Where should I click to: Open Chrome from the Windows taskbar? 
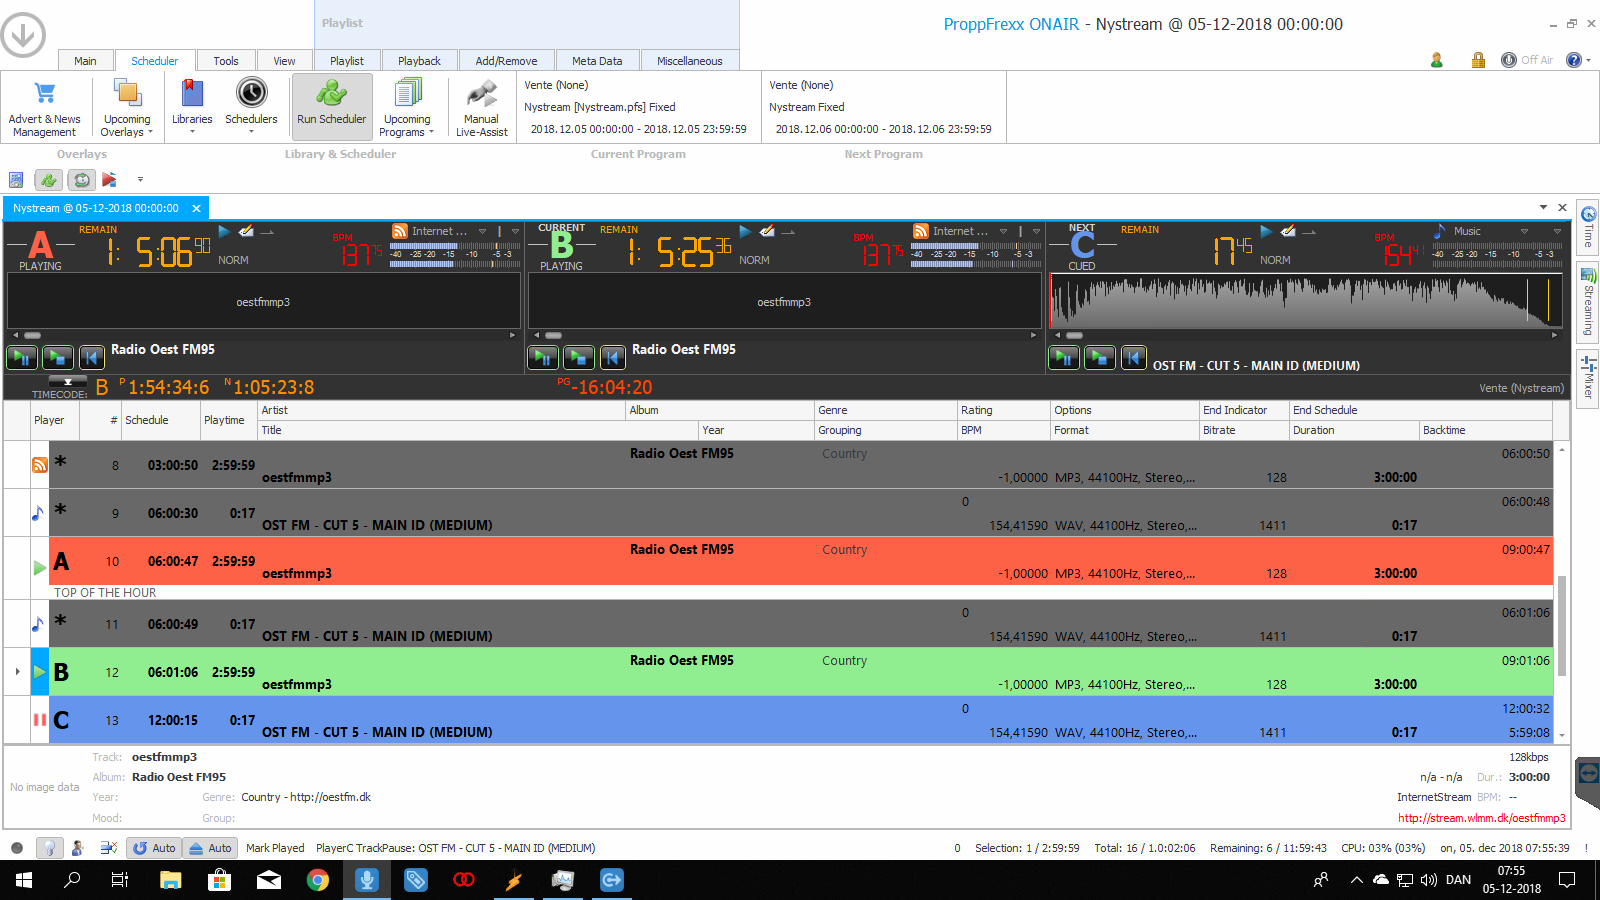tap(318, 880)
